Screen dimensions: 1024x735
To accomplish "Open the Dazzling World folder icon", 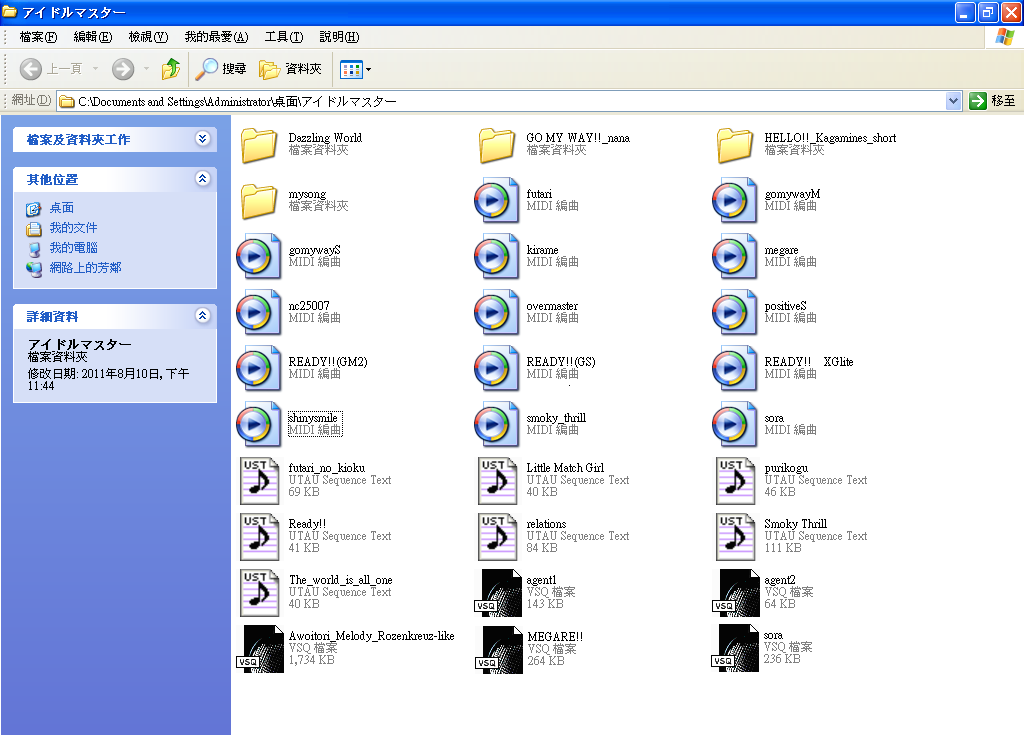I will pyautogui.click(x=259, y=145).
